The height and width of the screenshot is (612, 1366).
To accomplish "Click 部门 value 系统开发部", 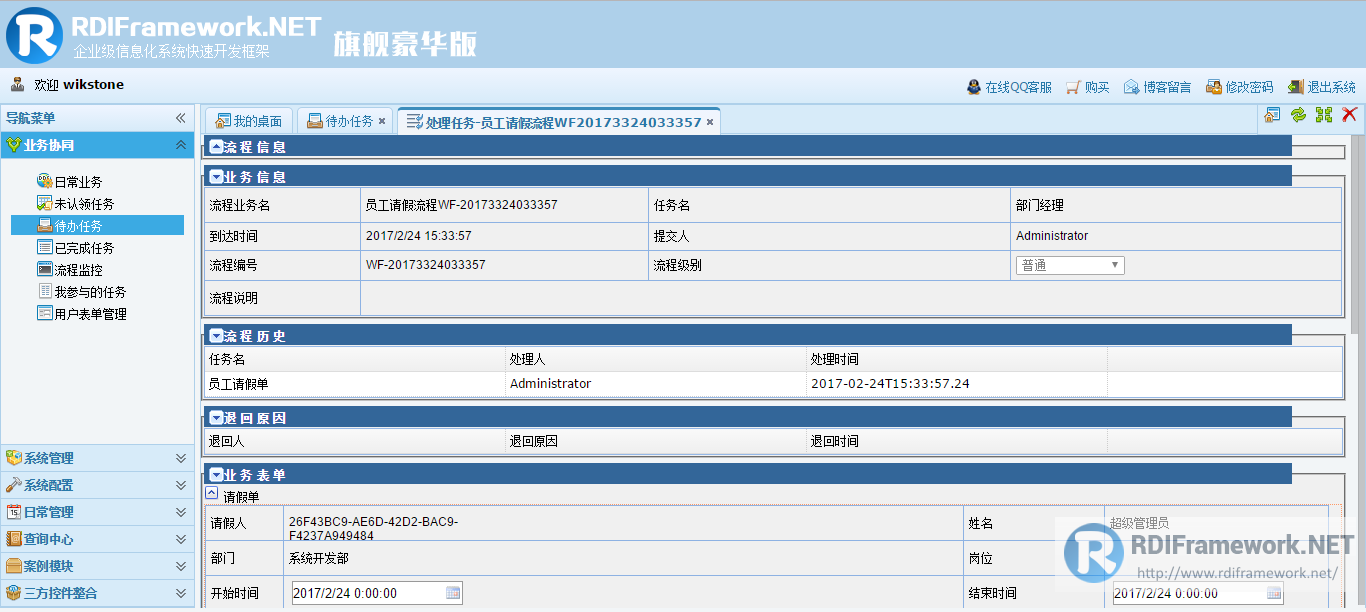I will (318, 558).
